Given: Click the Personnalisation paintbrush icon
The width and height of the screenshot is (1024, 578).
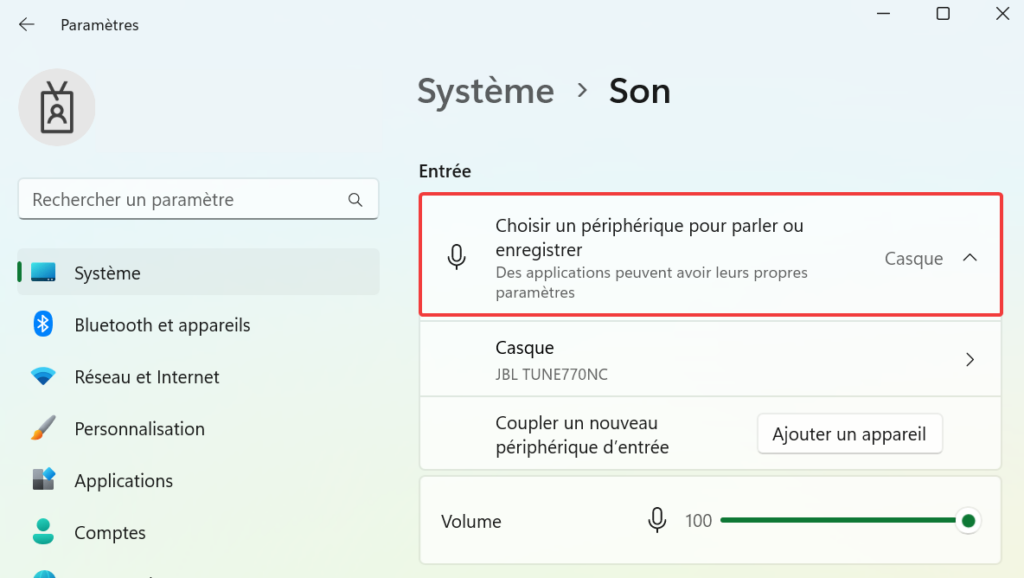Looking at the screenshot, I should tap(43, 429).
